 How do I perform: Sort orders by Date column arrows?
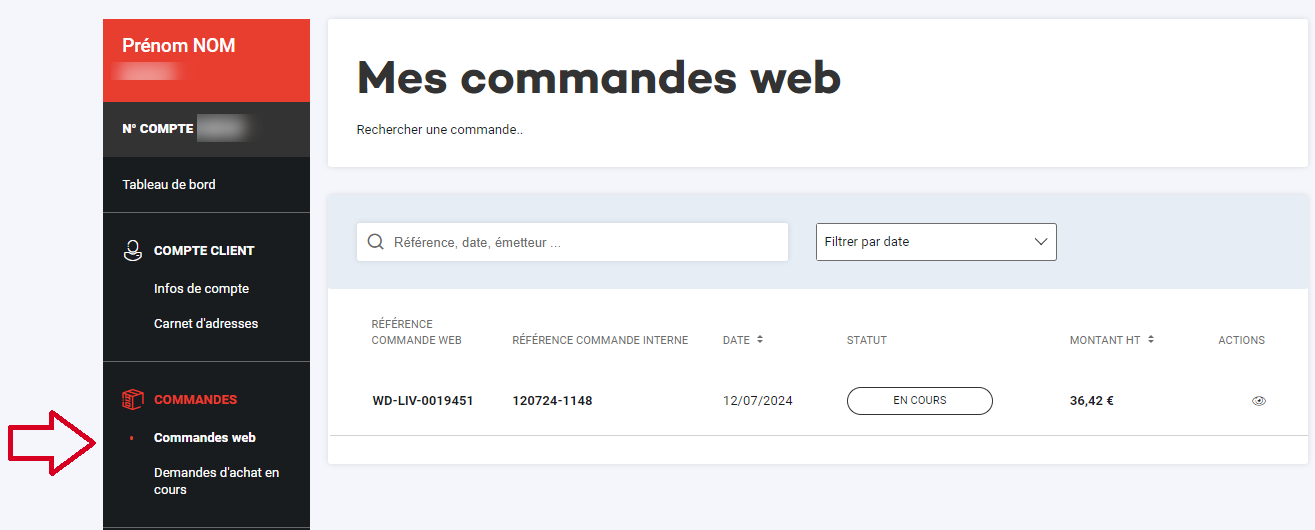(760, 340)
